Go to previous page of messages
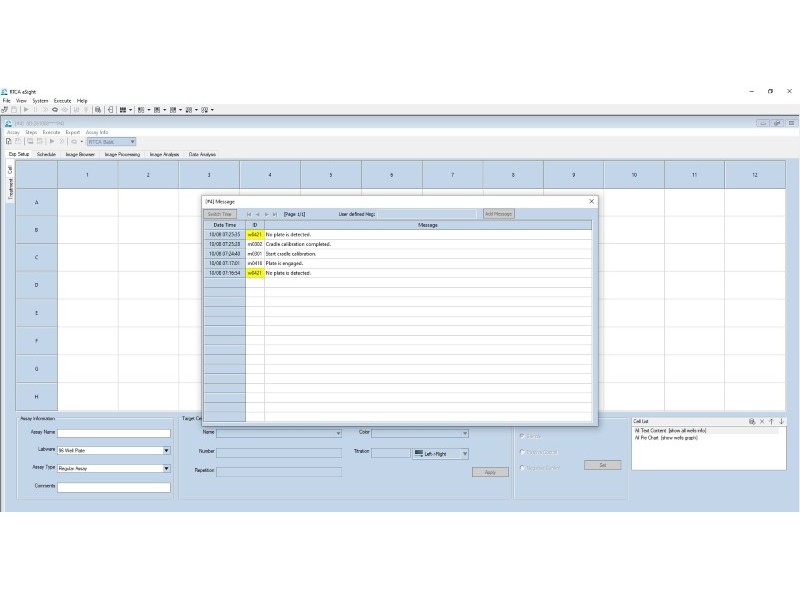 (x=258, y=214)
